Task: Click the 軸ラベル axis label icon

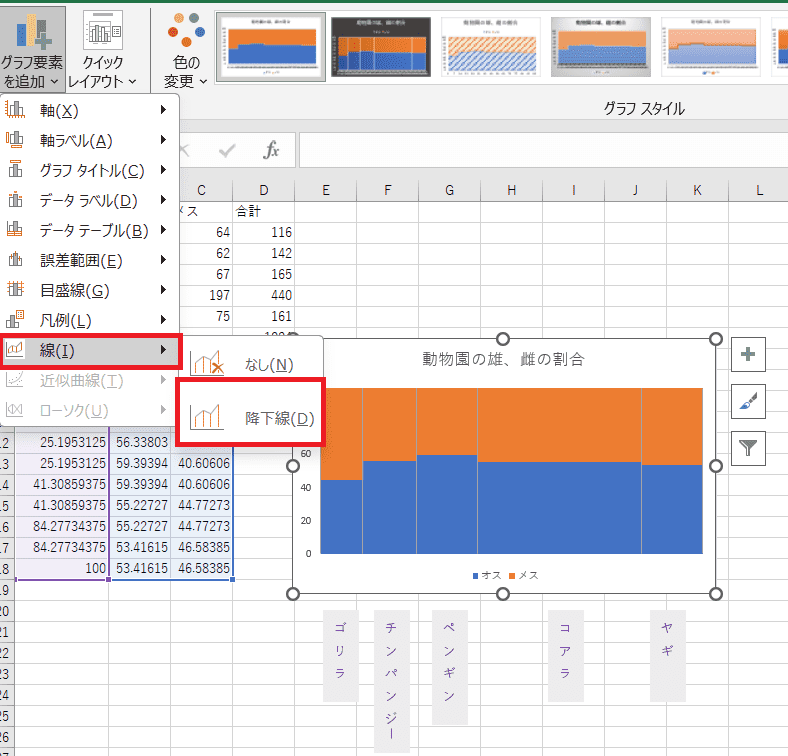Action: tap(15, 139)
